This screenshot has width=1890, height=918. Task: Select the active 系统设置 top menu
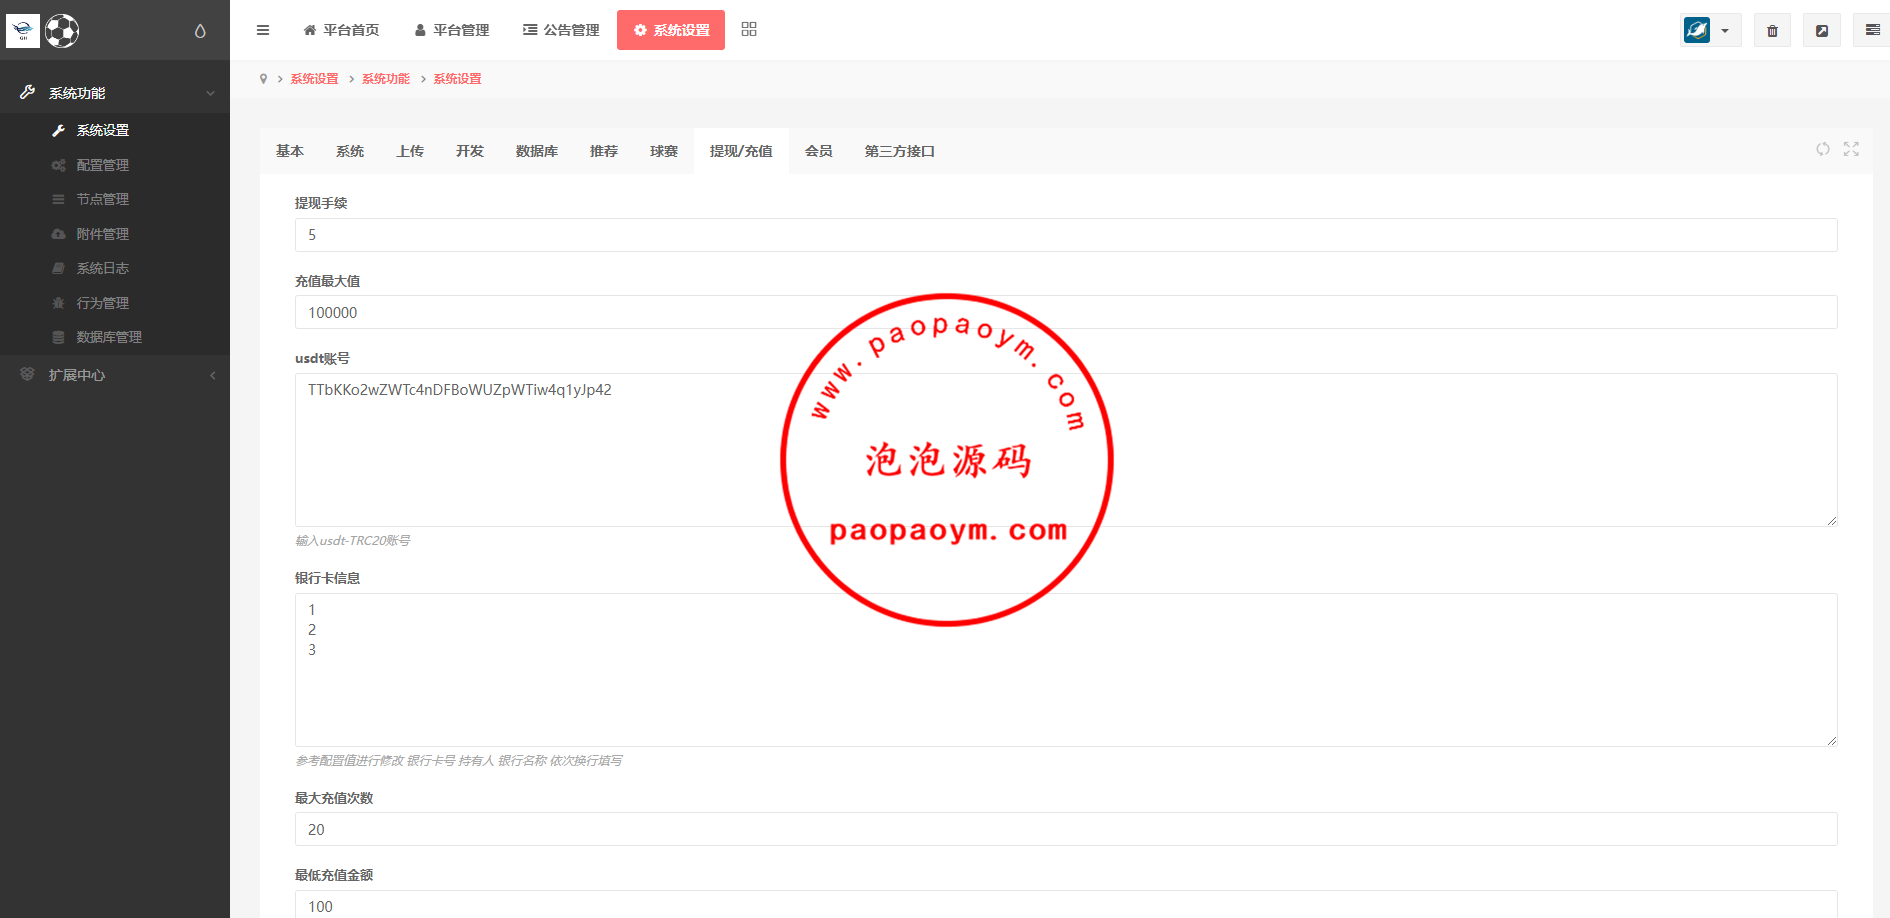point(671,30)
